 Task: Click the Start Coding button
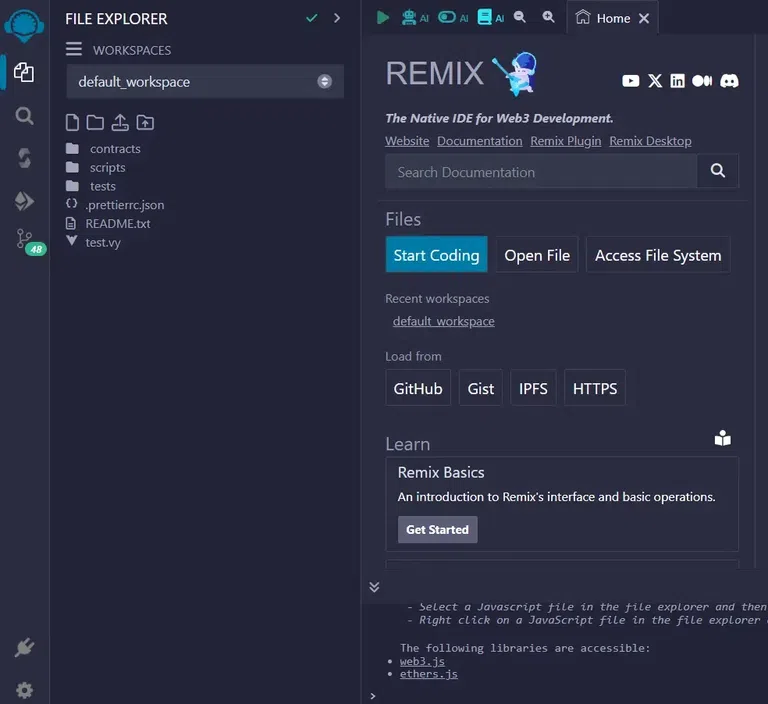click(436, 255)
